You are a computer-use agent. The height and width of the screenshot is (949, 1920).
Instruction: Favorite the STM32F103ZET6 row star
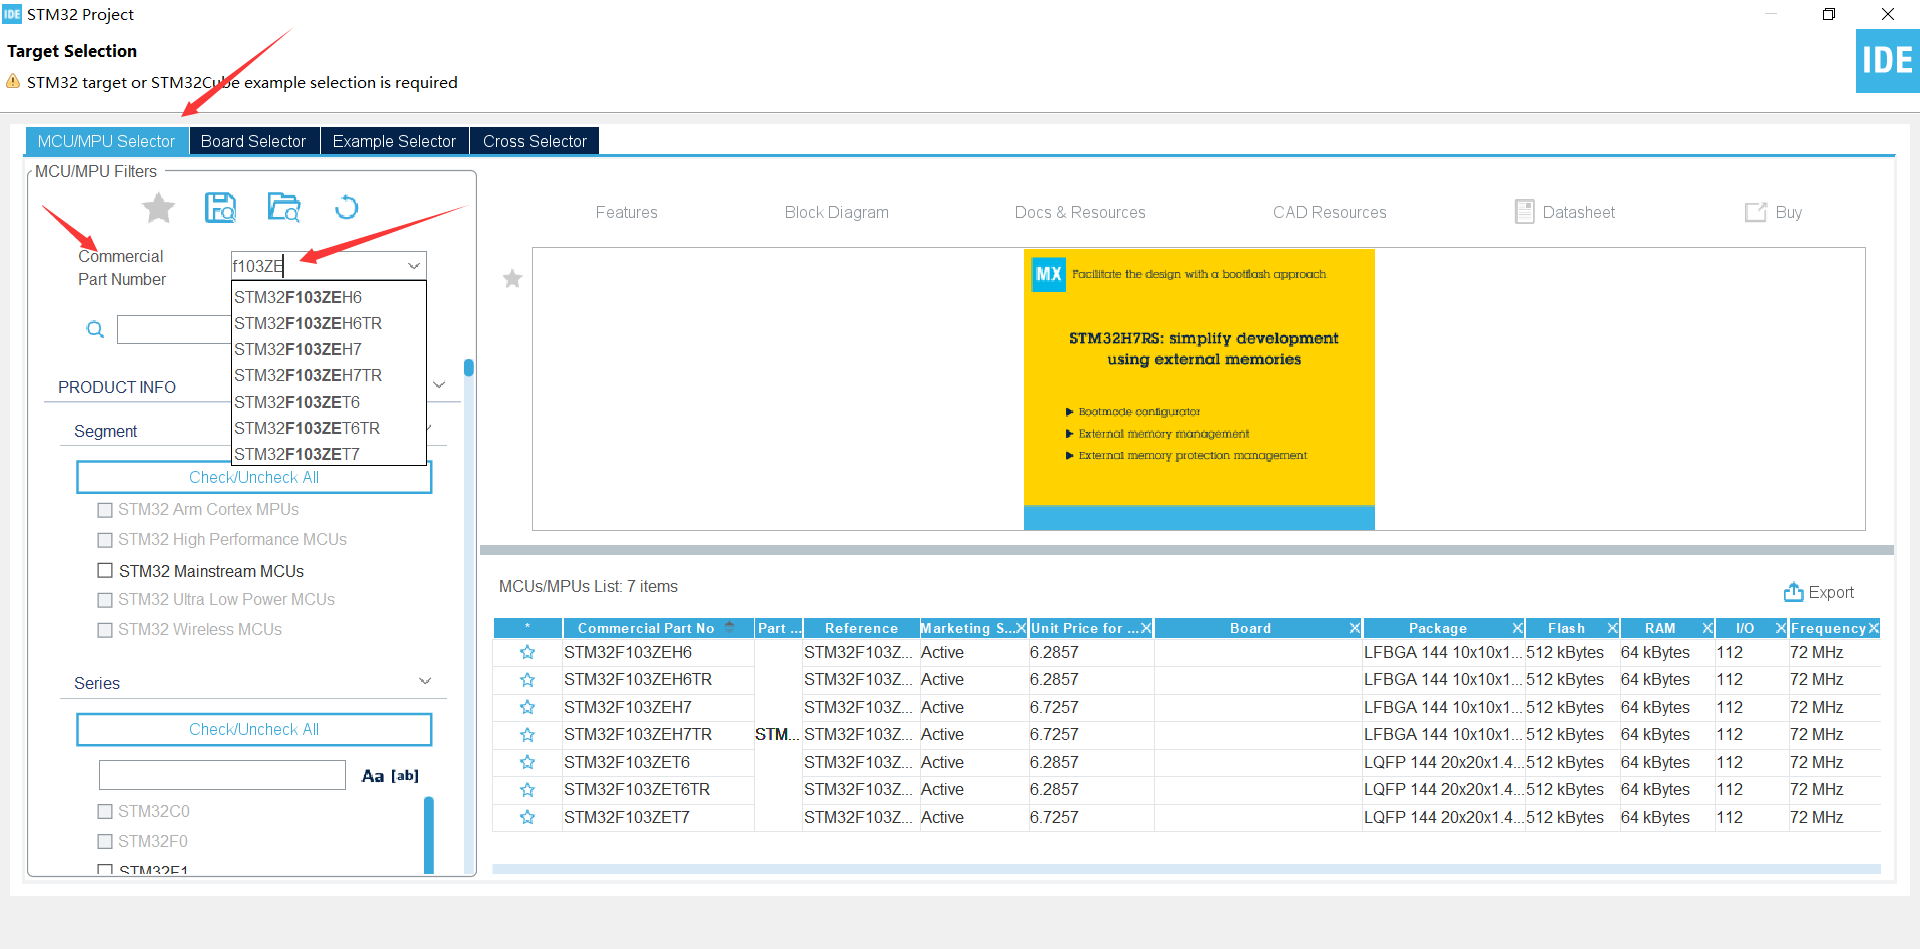pyautogui.click(x=527, y=763)
